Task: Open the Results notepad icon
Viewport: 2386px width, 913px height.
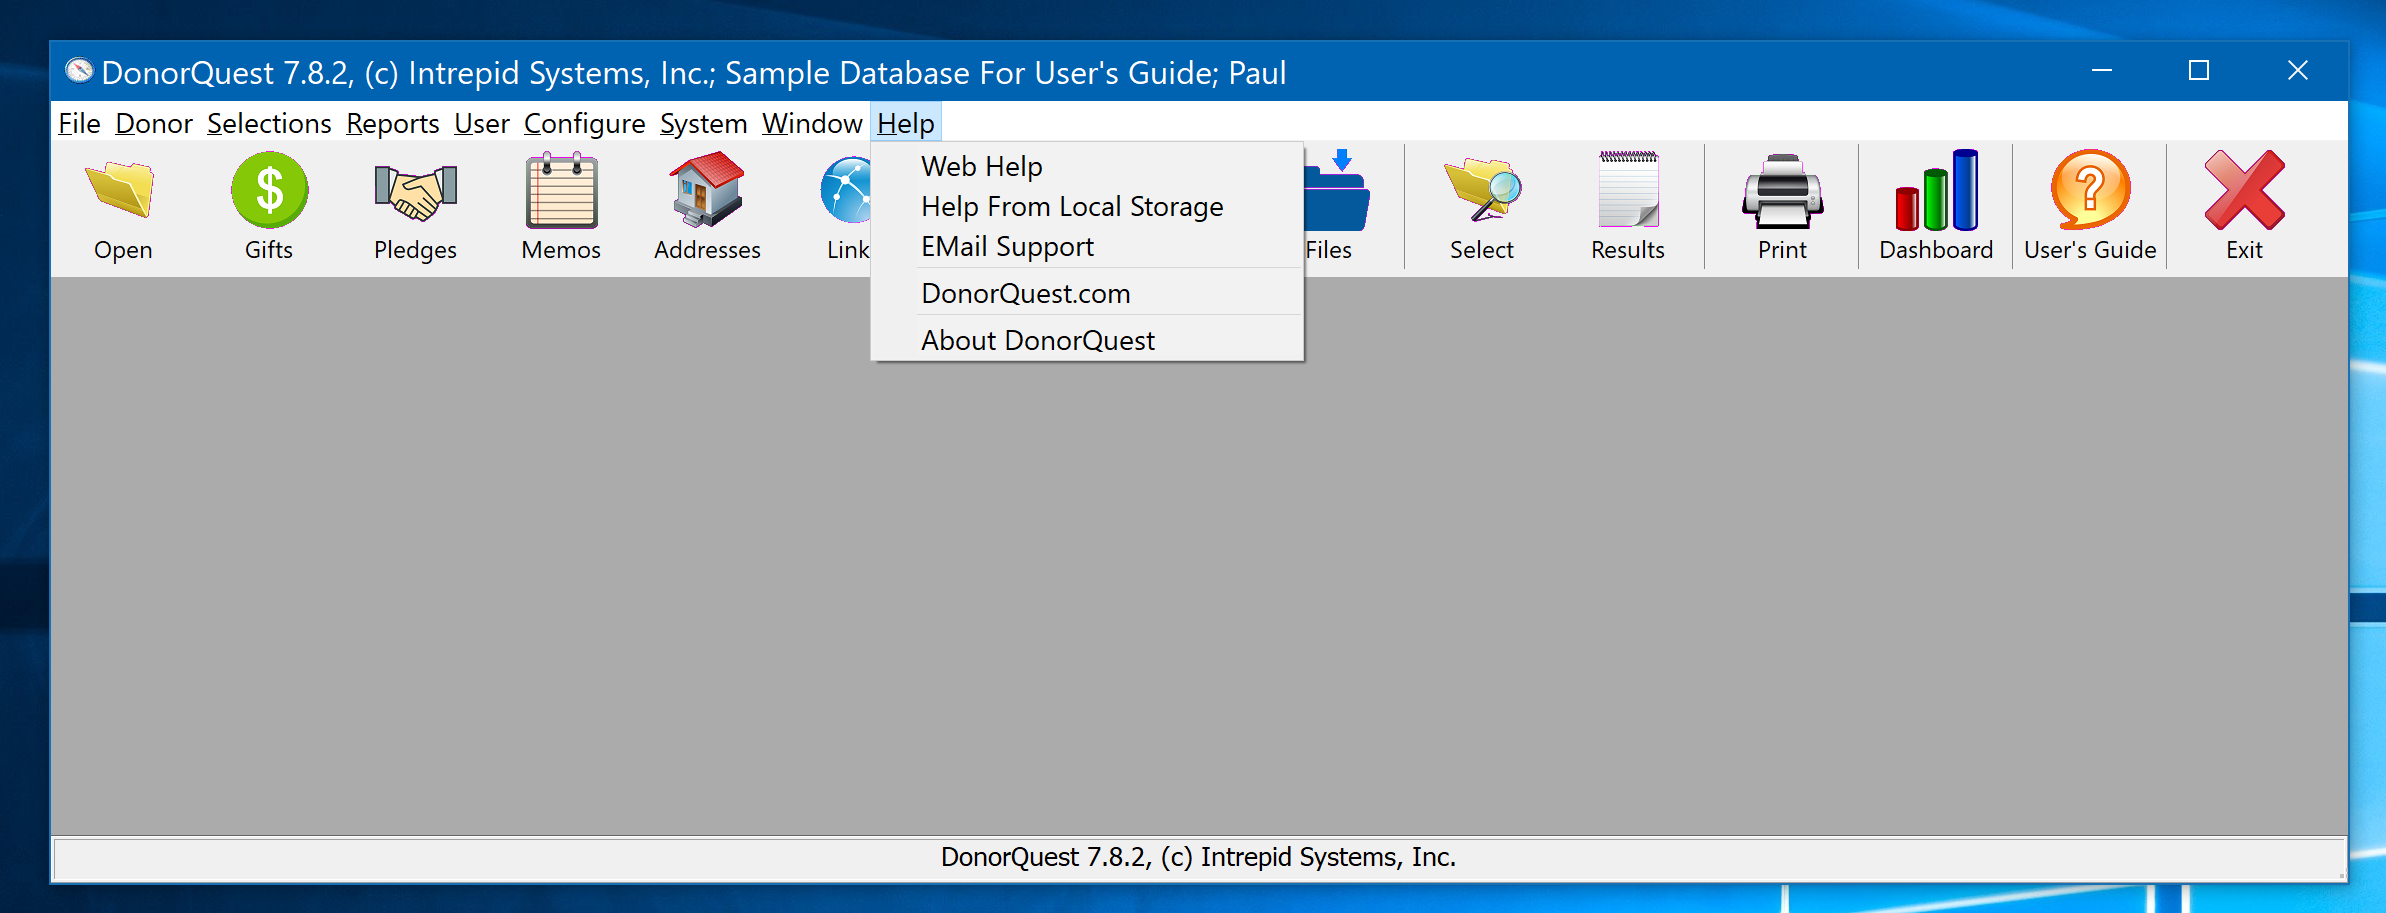Action: pyautogui.click(x=1628, y=190)
